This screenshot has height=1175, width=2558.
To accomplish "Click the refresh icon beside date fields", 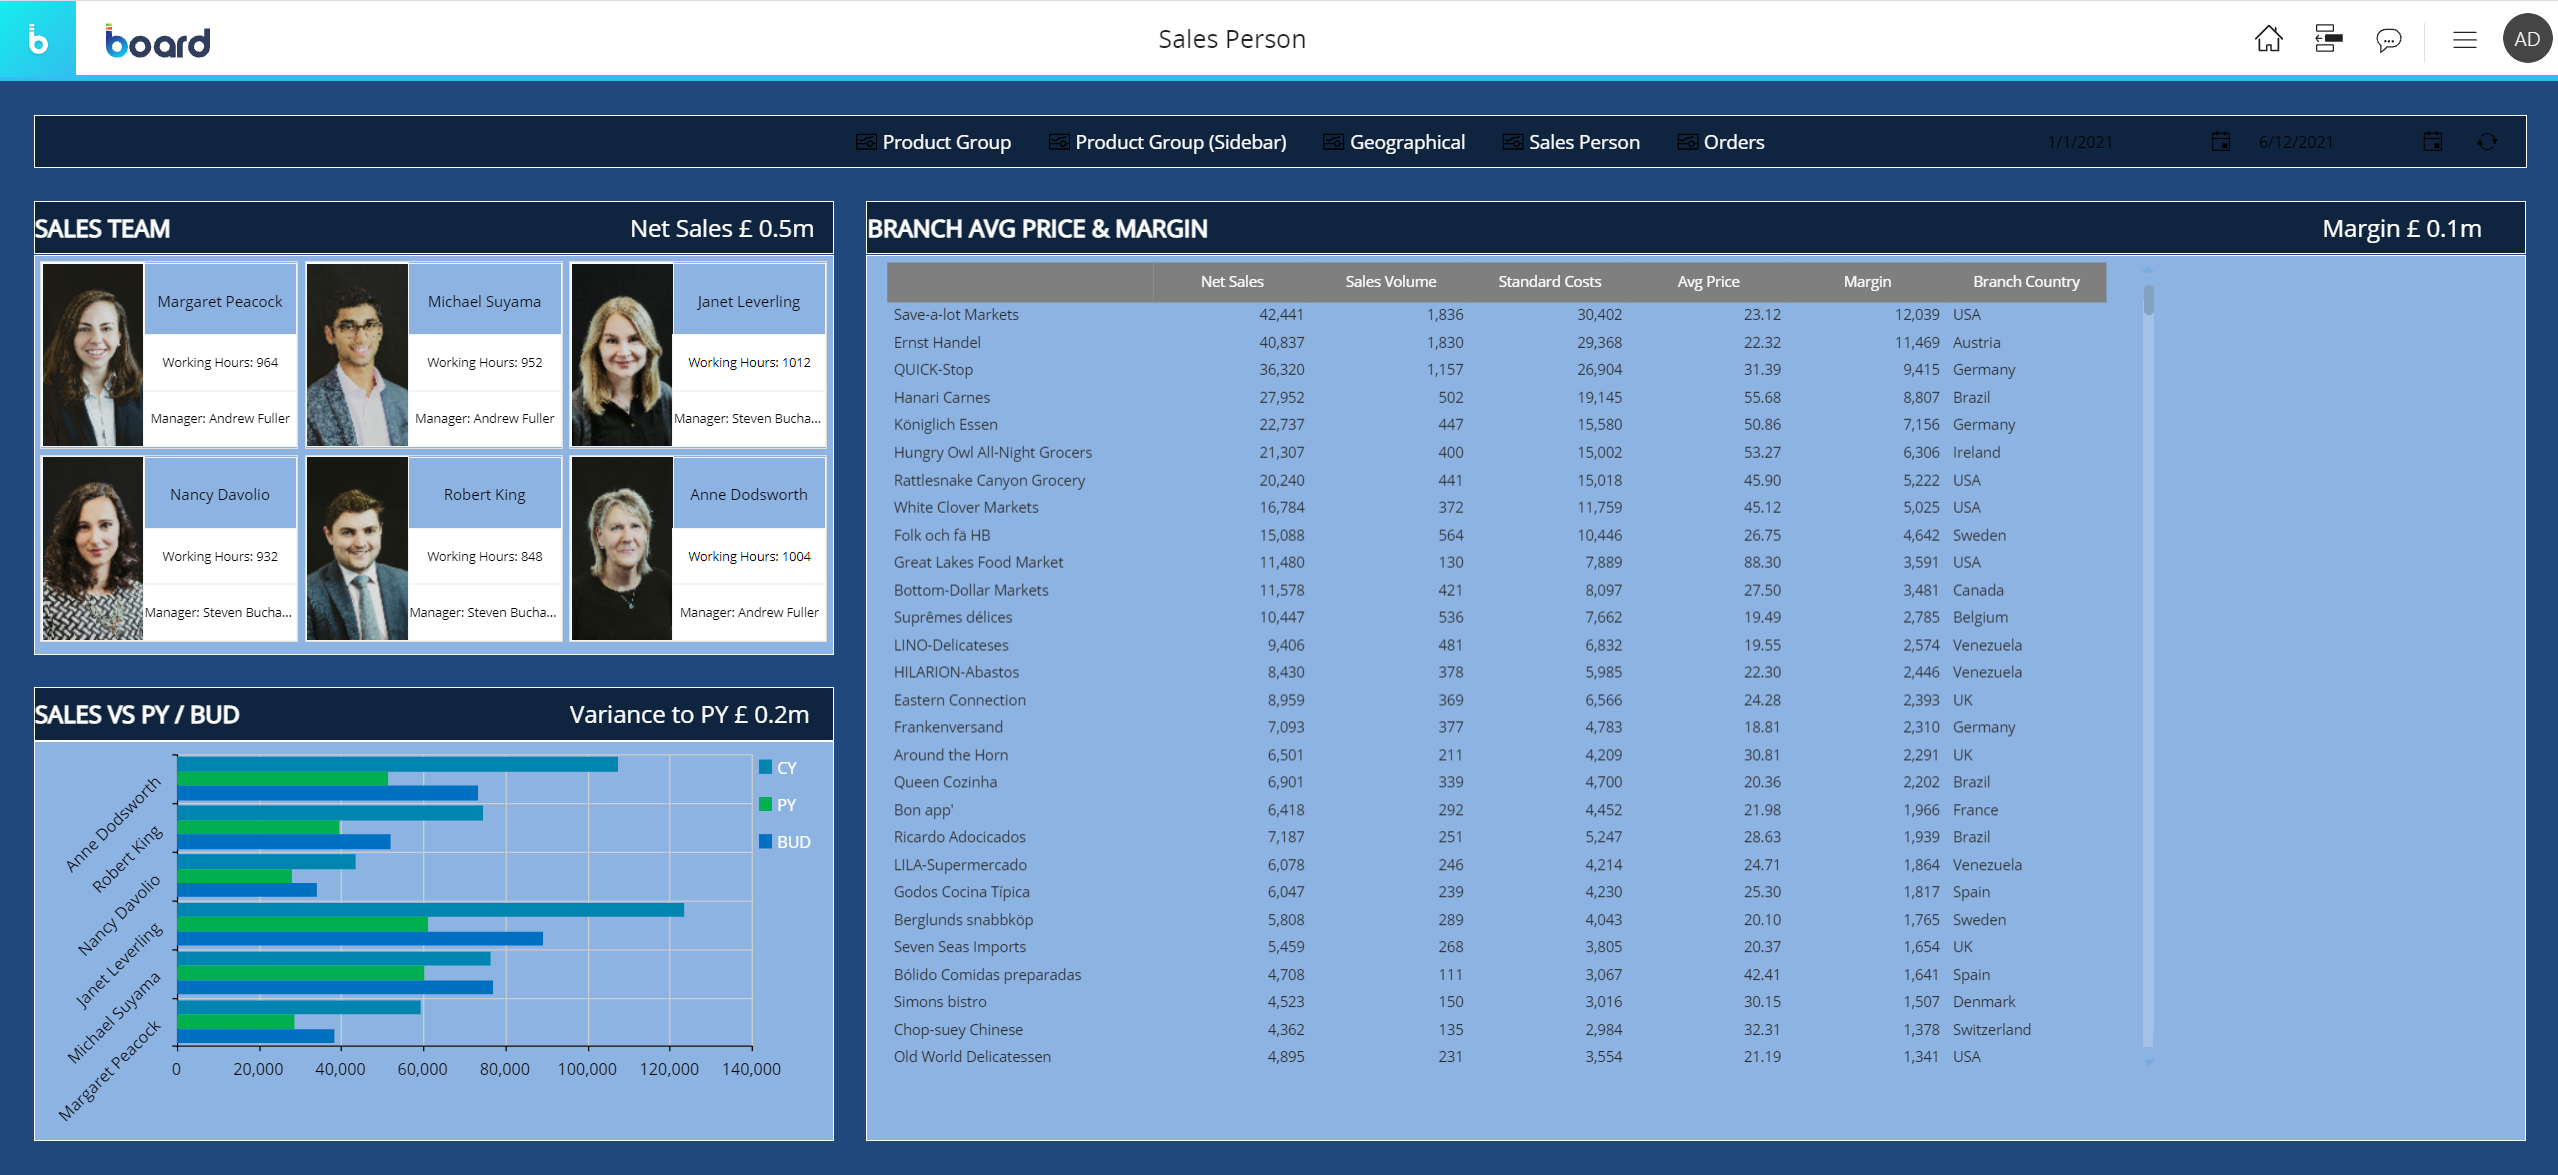I will click(x=2487, y=142).
